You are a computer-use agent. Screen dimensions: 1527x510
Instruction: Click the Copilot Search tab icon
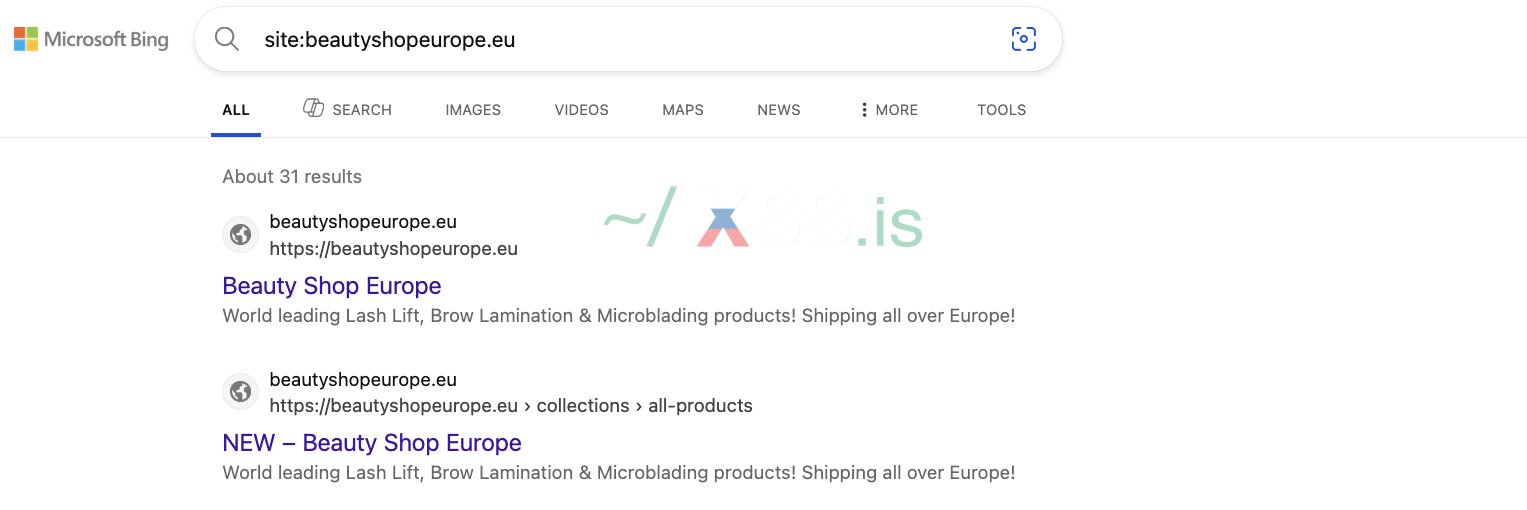tap(313, 108)
